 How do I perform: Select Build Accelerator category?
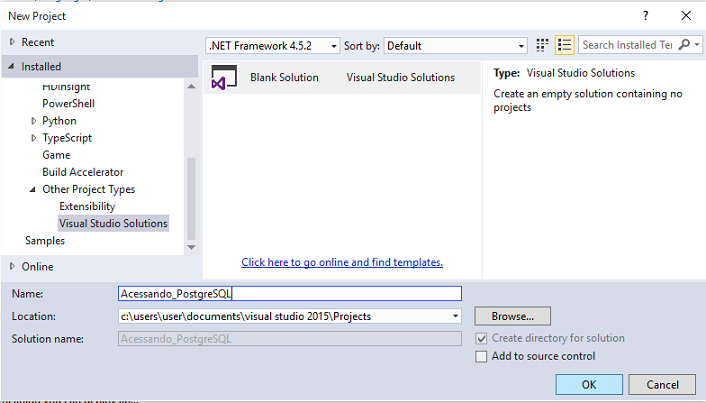pos(83,172)
